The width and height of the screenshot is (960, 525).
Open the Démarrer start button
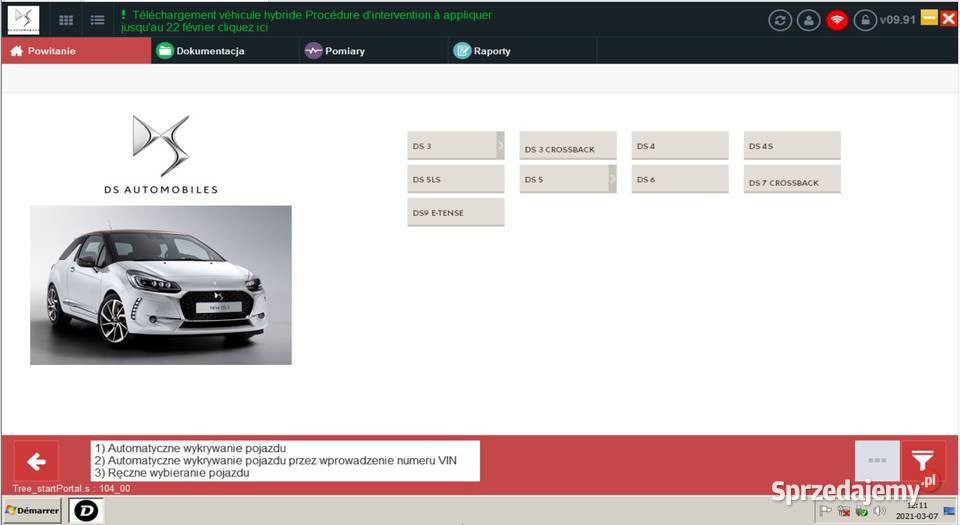click(32, 510)
